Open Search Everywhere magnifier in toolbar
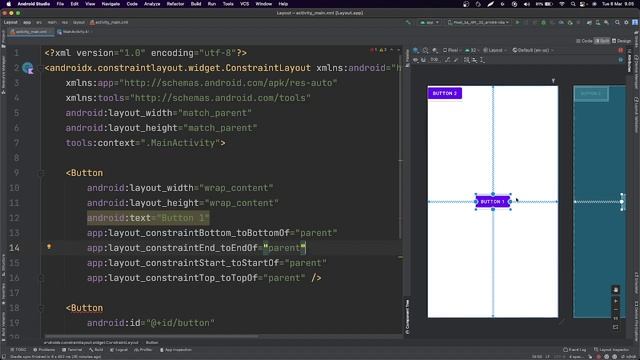This screenshot has width=640, height=360. pyautogui.click(x=617, y=22)
